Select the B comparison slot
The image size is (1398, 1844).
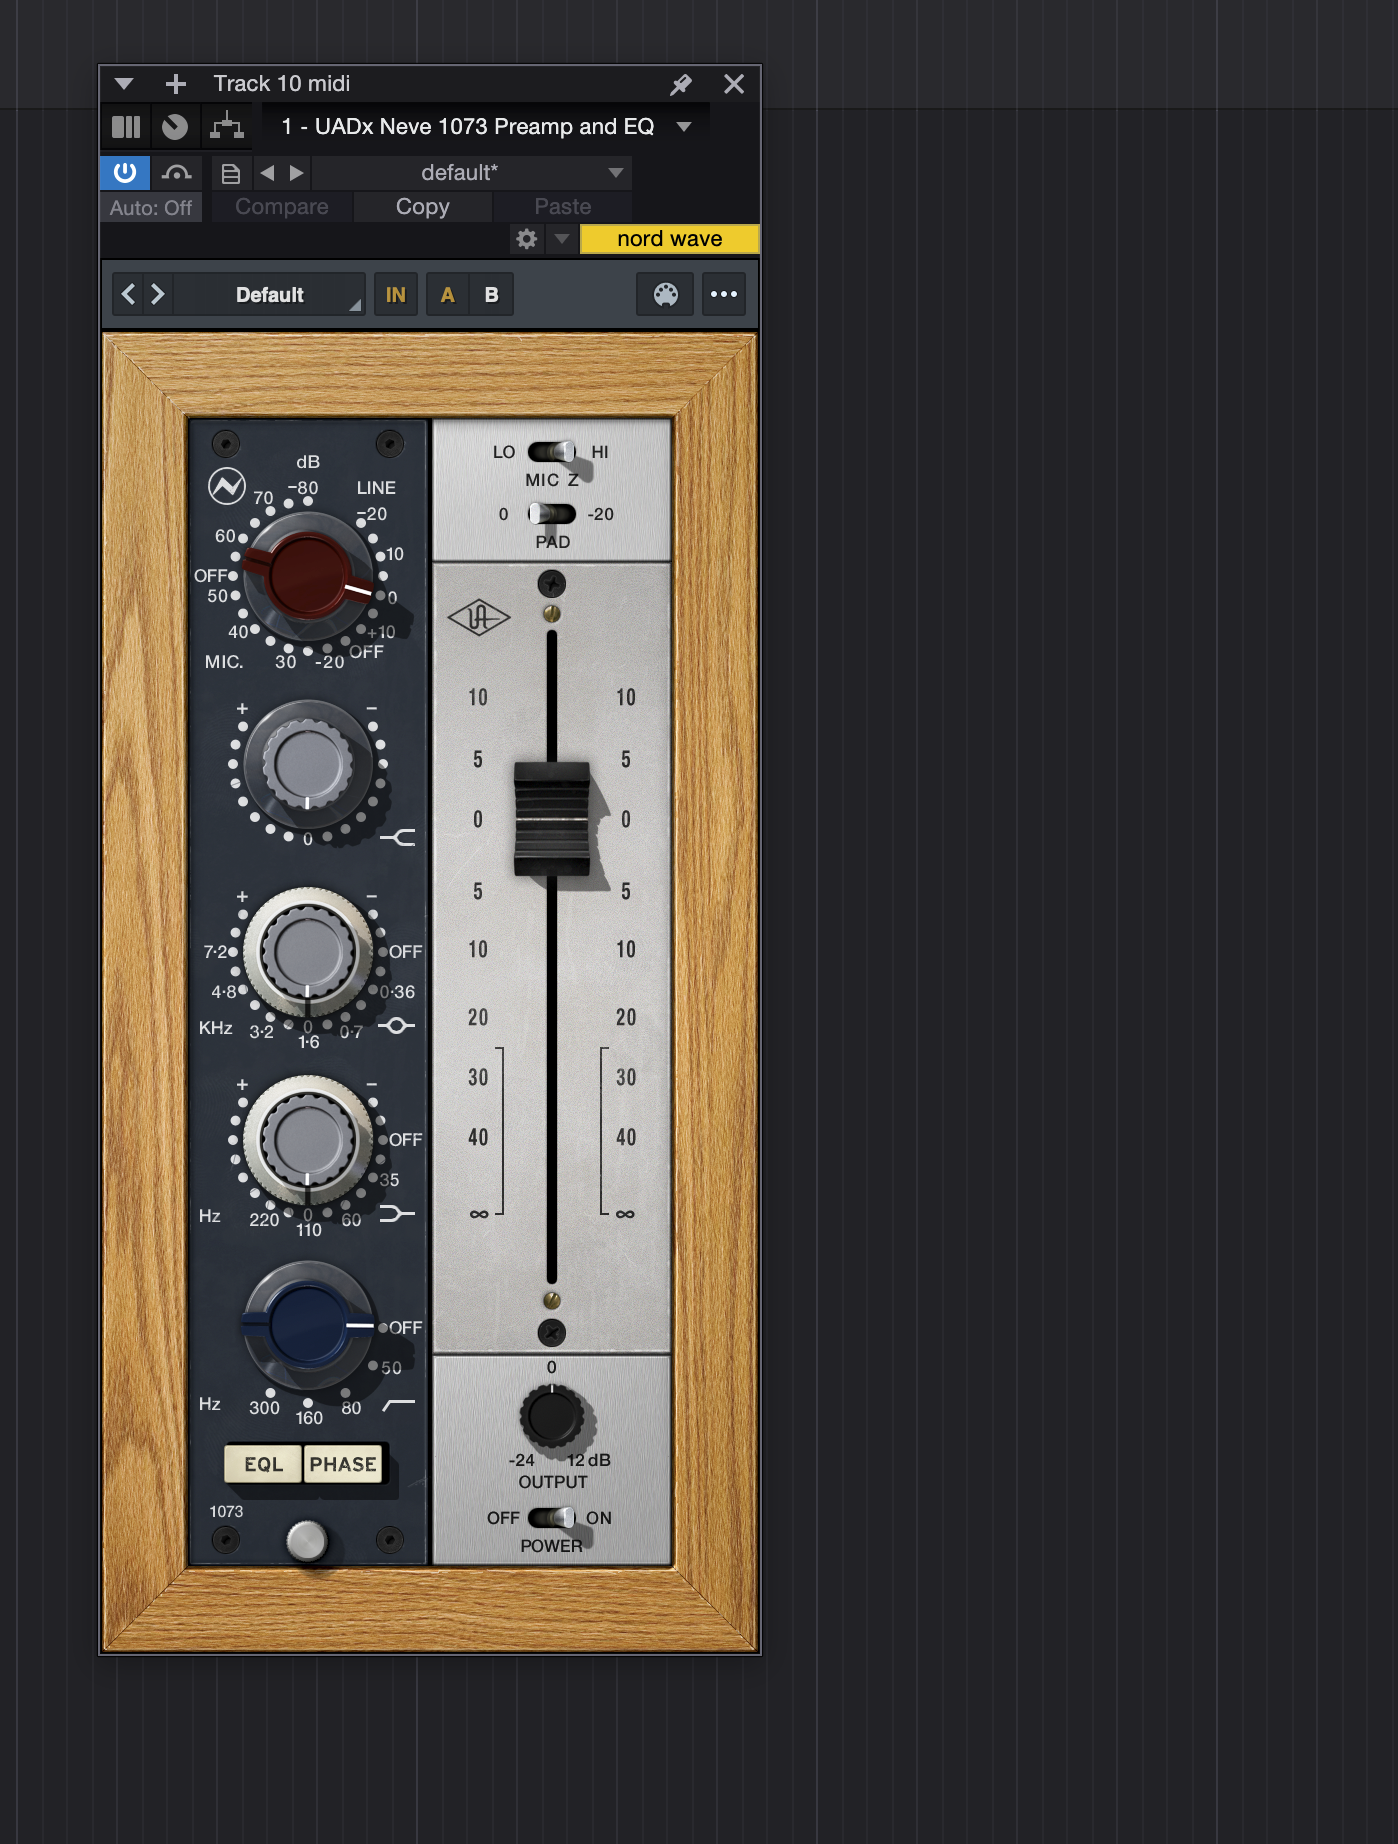[x=492, y=295]
